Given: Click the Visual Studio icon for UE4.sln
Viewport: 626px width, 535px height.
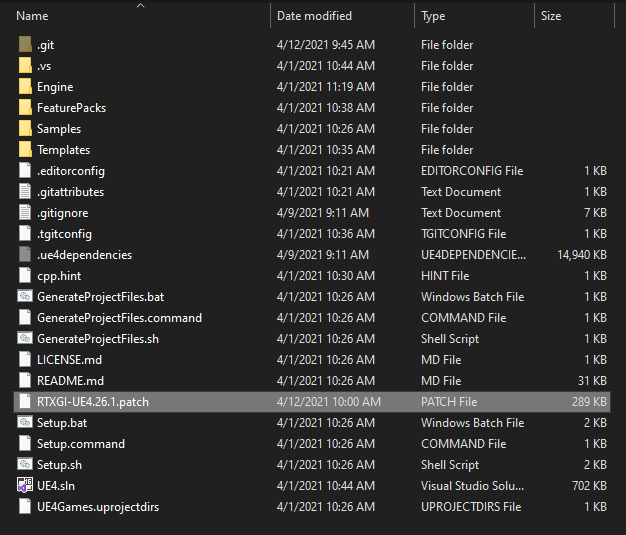Looking at the screenshot, I should [x=26, y=486].
